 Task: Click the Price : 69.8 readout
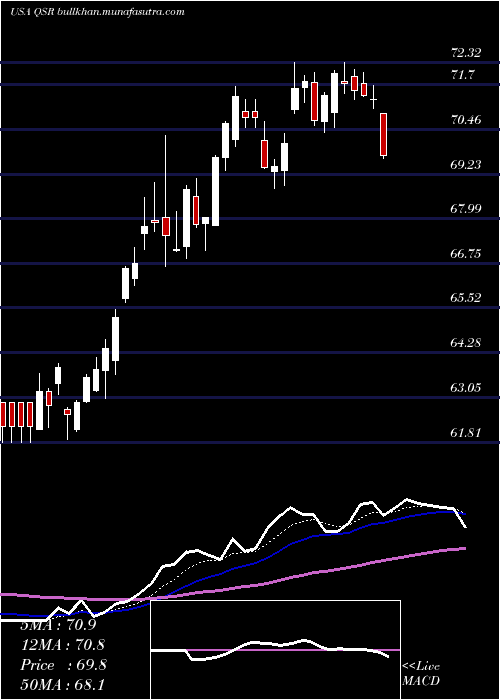tap(63, 665)
